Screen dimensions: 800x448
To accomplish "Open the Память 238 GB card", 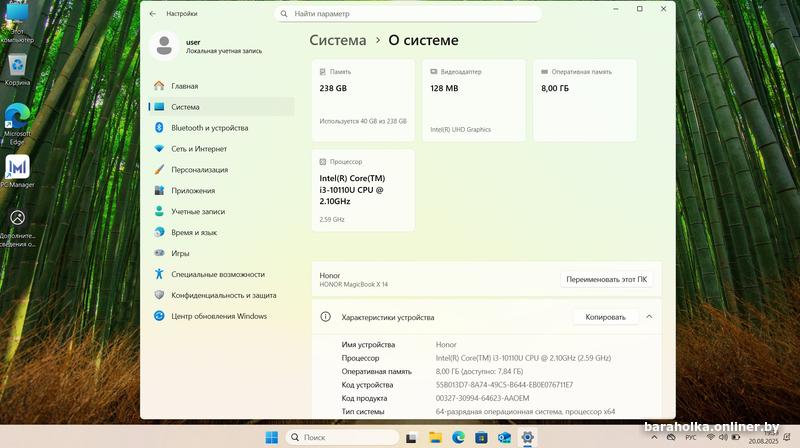I will click(x=363, y=101).
